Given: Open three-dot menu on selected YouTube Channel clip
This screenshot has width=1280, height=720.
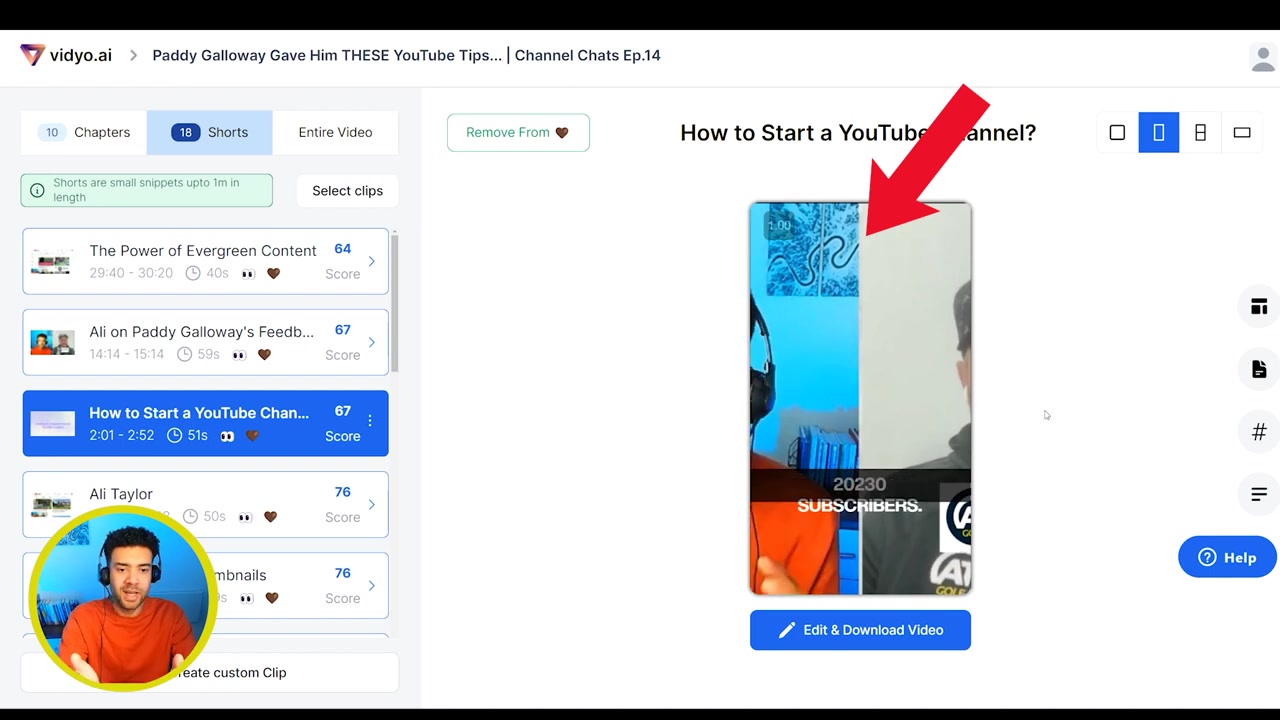Looking at the screenshot, I should pos(370,421).
